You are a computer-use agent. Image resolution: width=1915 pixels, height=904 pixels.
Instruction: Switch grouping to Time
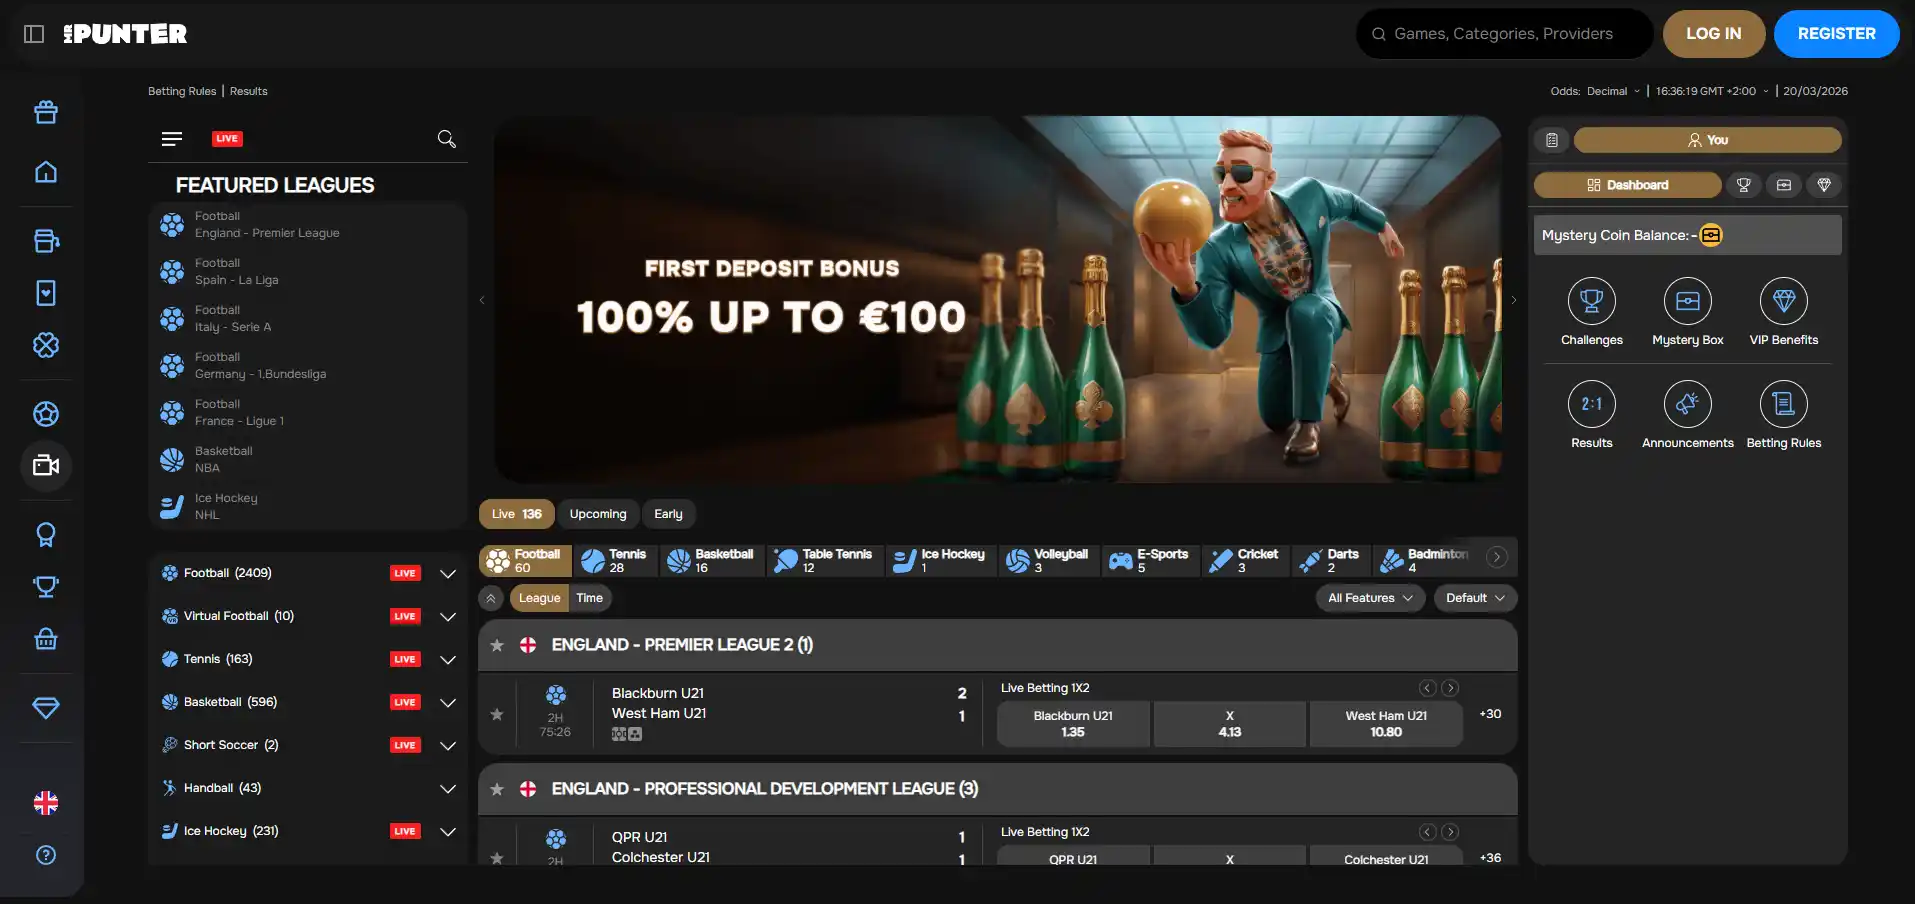tap(590, 598)
